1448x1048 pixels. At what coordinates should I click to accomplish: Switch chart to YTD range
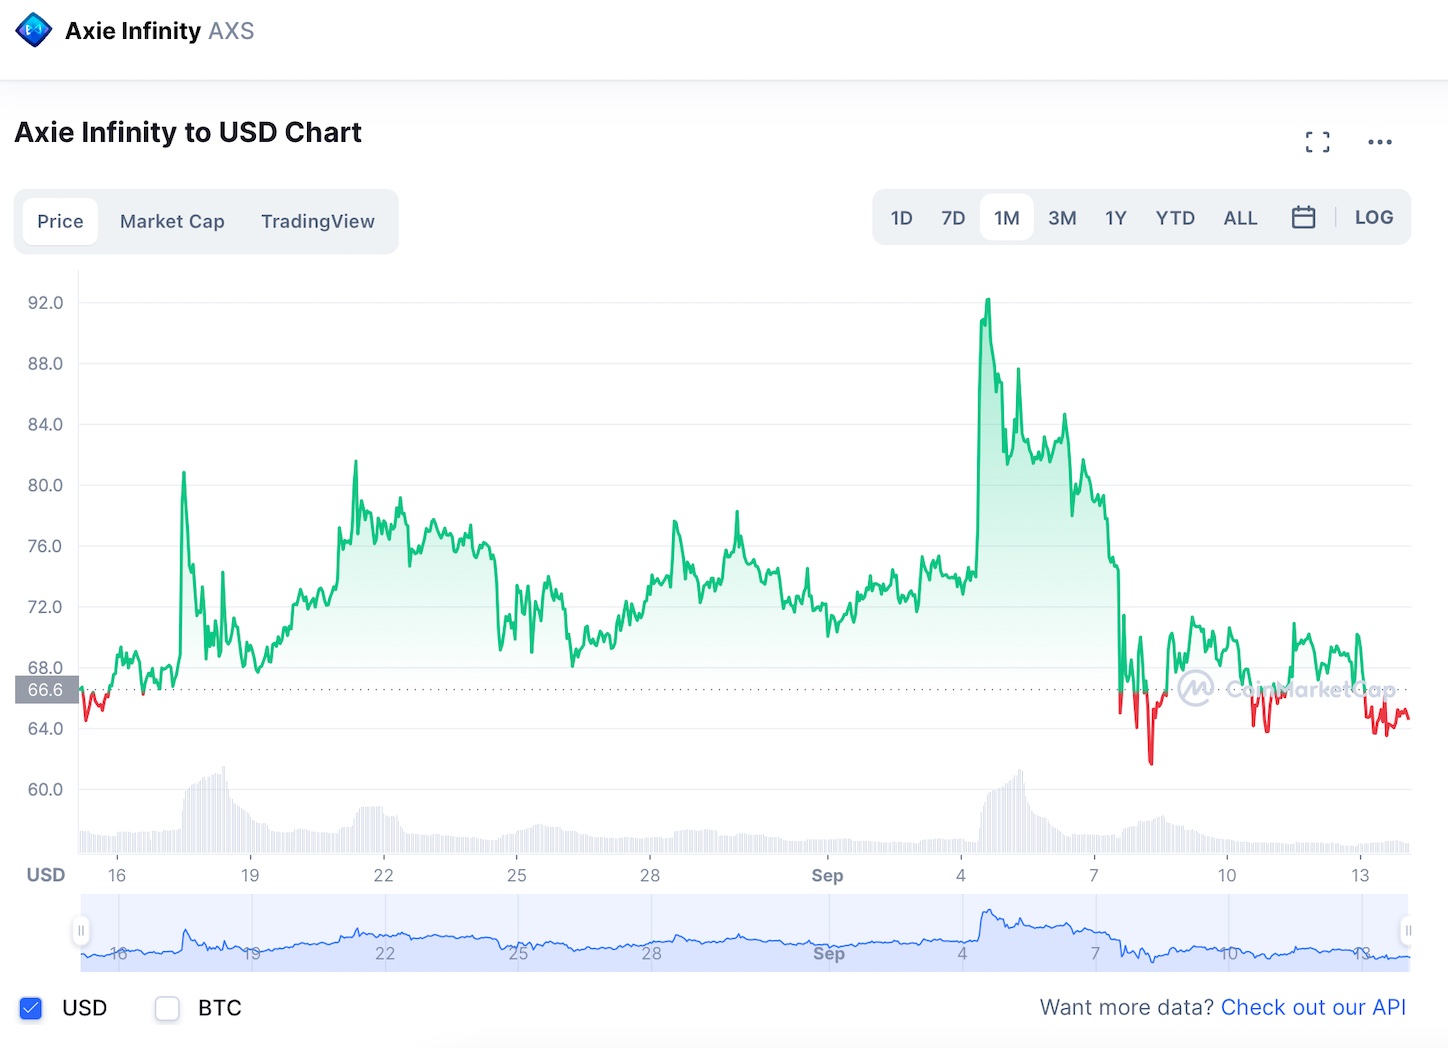click(1175, 218)
